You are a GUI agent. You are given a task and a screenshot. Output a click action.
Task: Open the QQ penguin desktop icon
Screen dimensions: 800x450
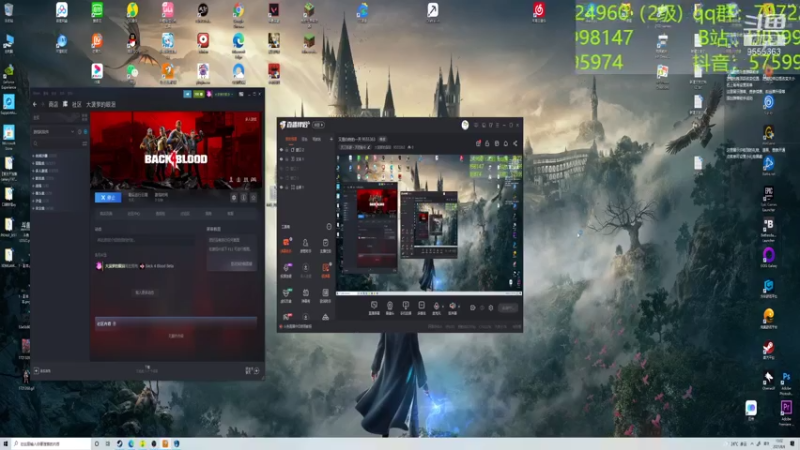(x=132, y=43)
